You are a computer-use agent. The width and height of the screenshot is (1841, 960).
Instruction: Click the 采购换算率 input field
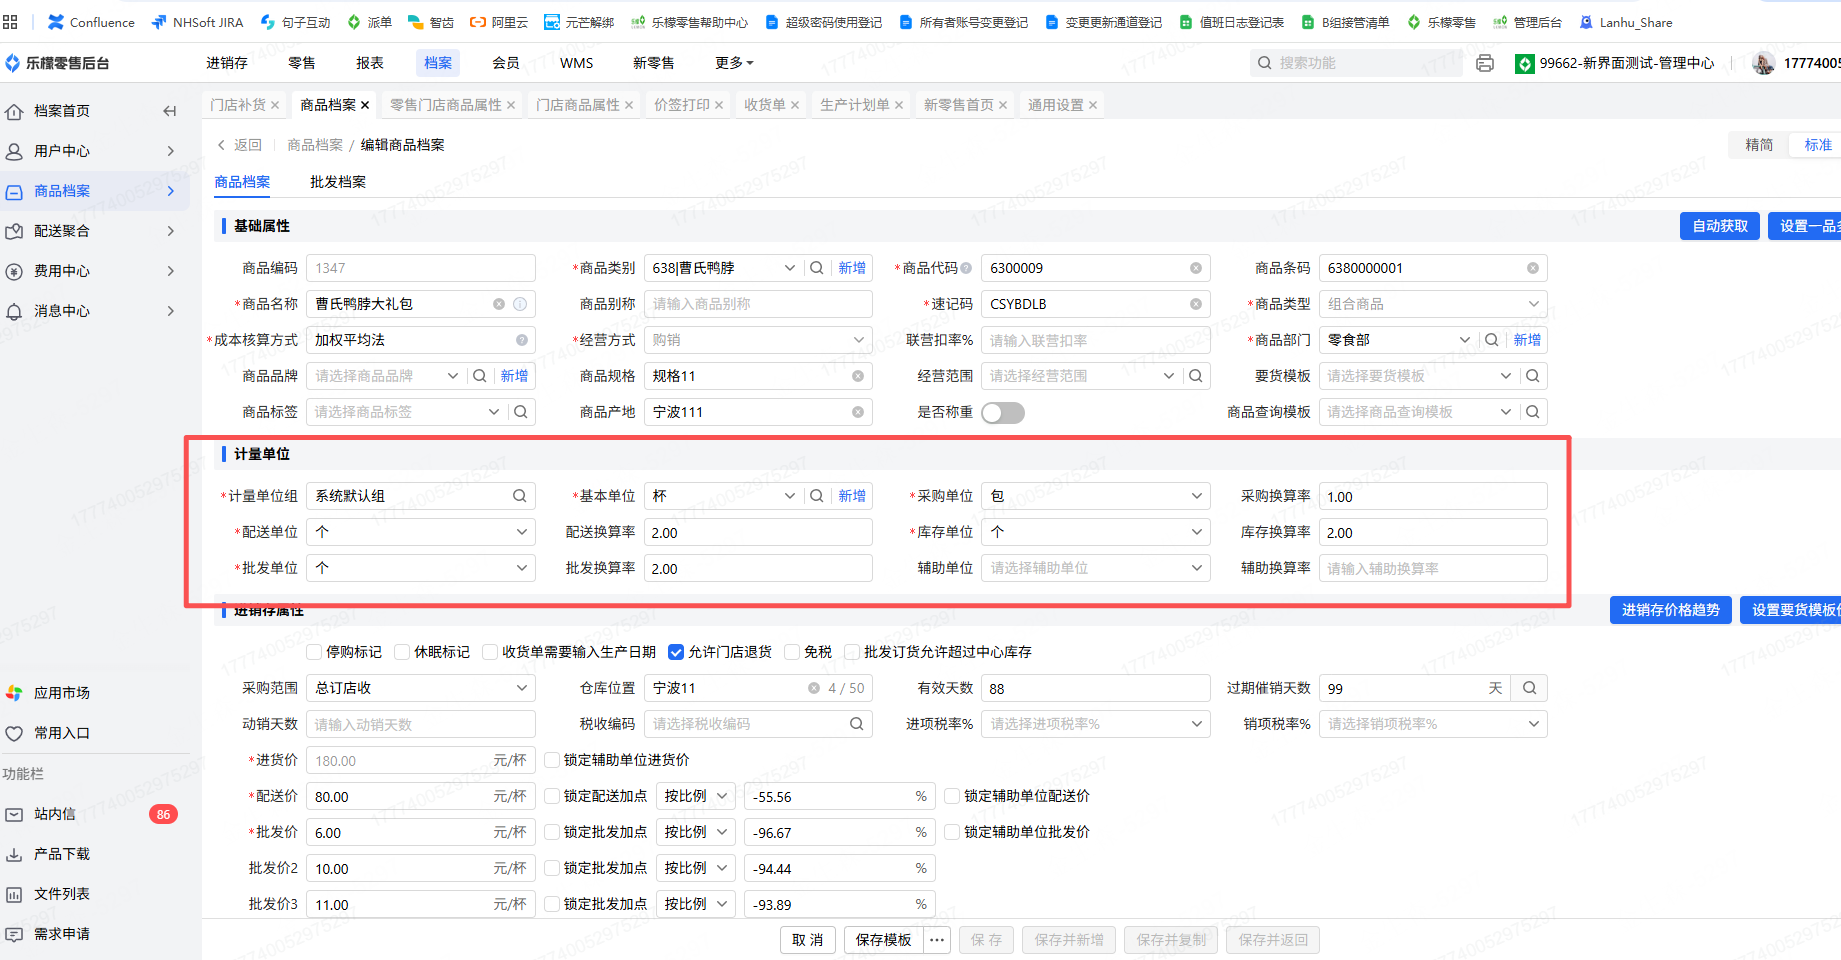coord(1433,496)
